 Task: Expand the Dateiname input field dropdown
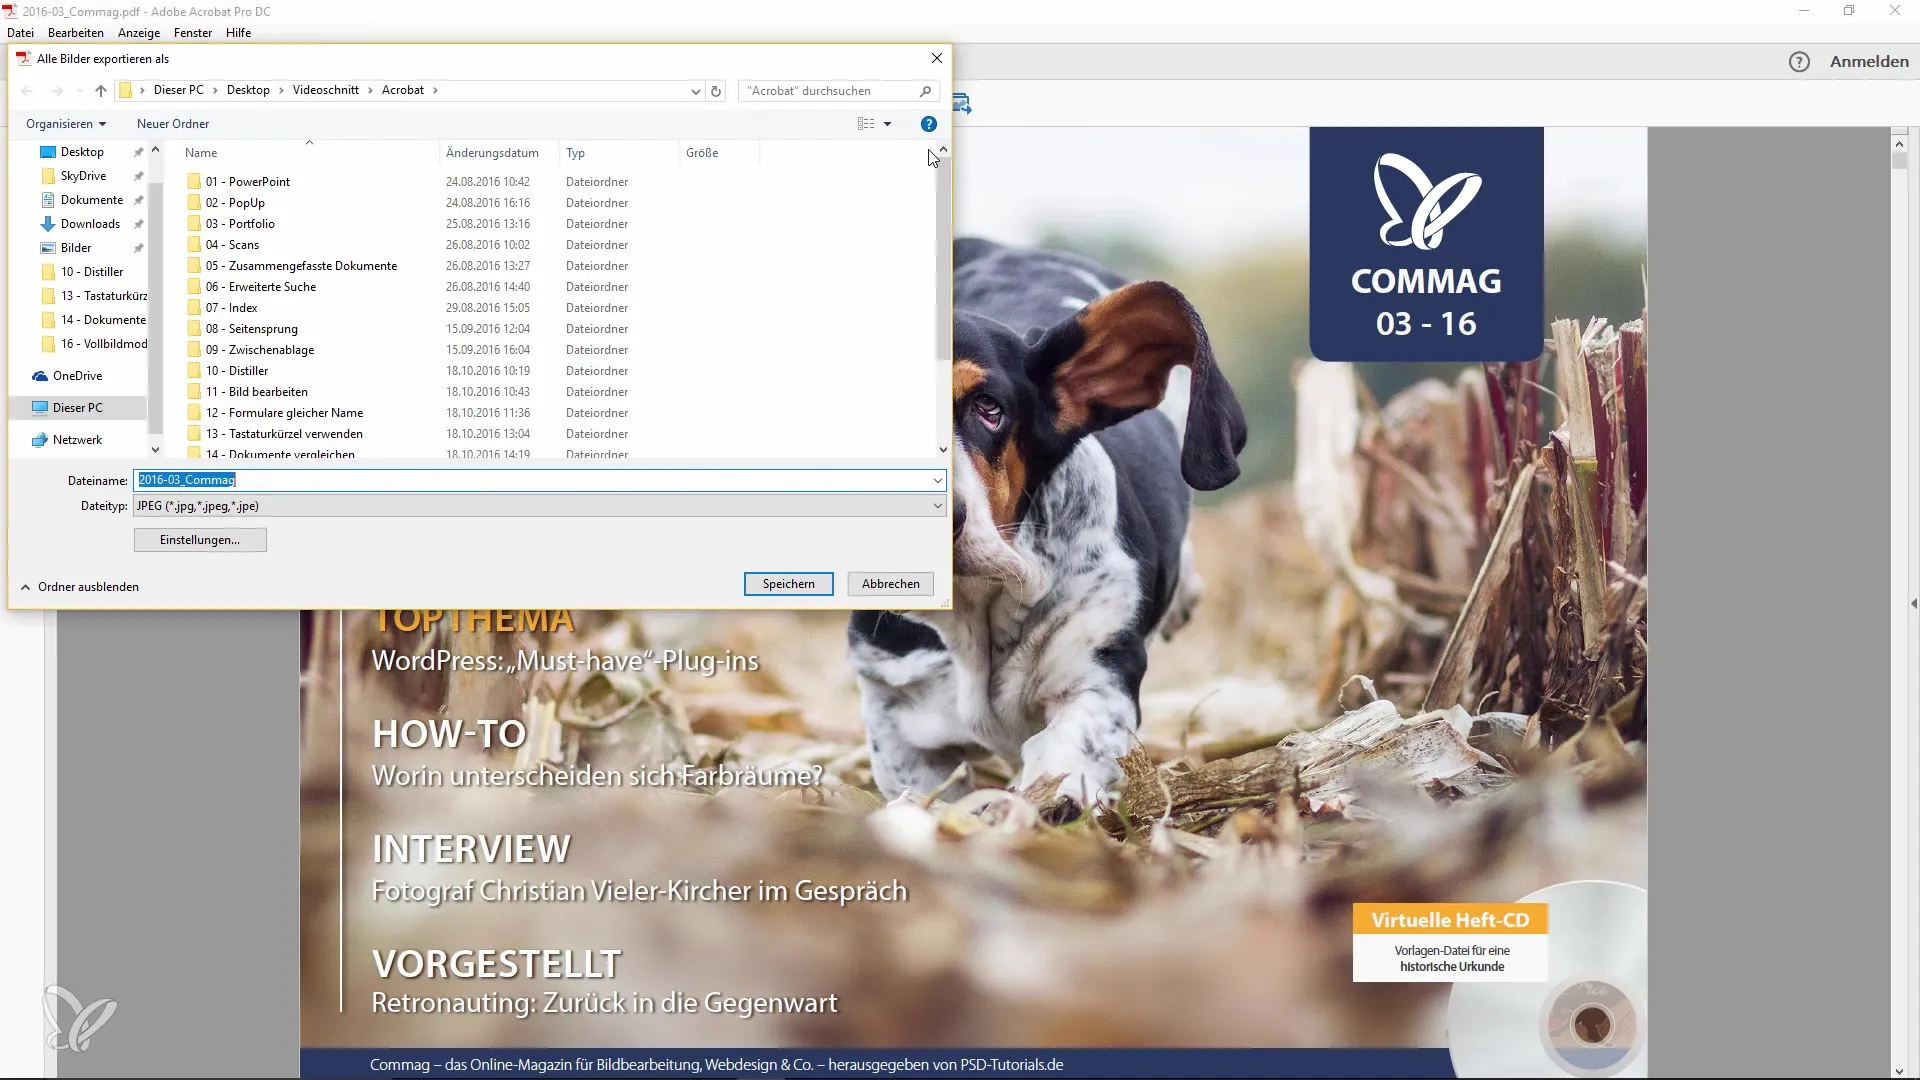[938, 480]
